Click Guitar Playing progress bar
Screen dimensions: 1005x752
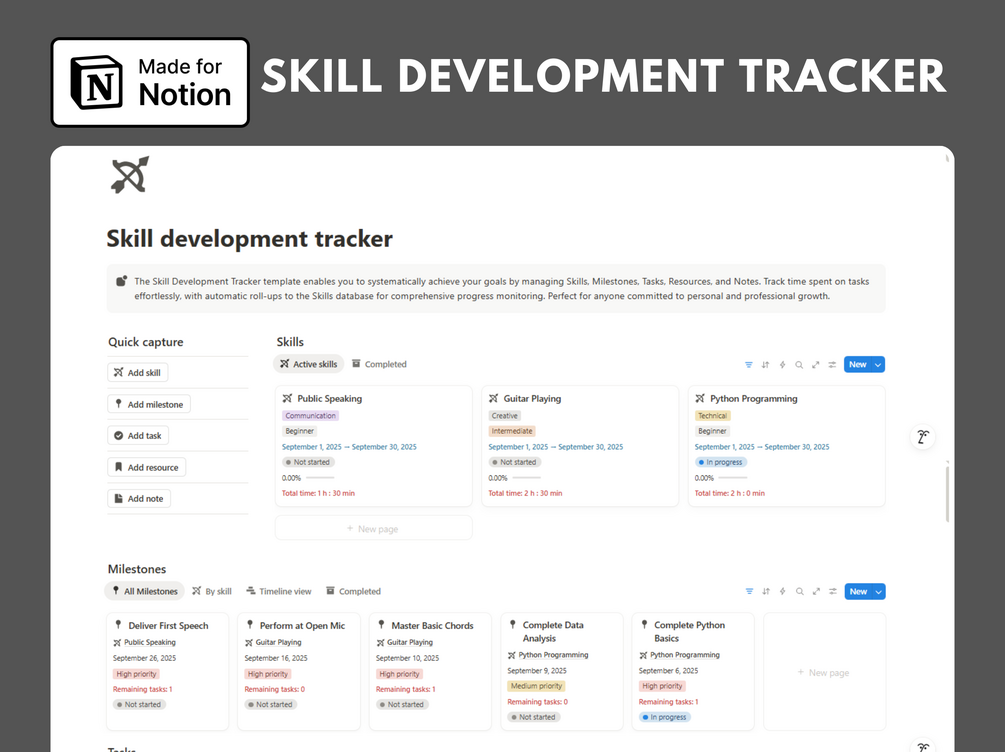pos(526,478)
